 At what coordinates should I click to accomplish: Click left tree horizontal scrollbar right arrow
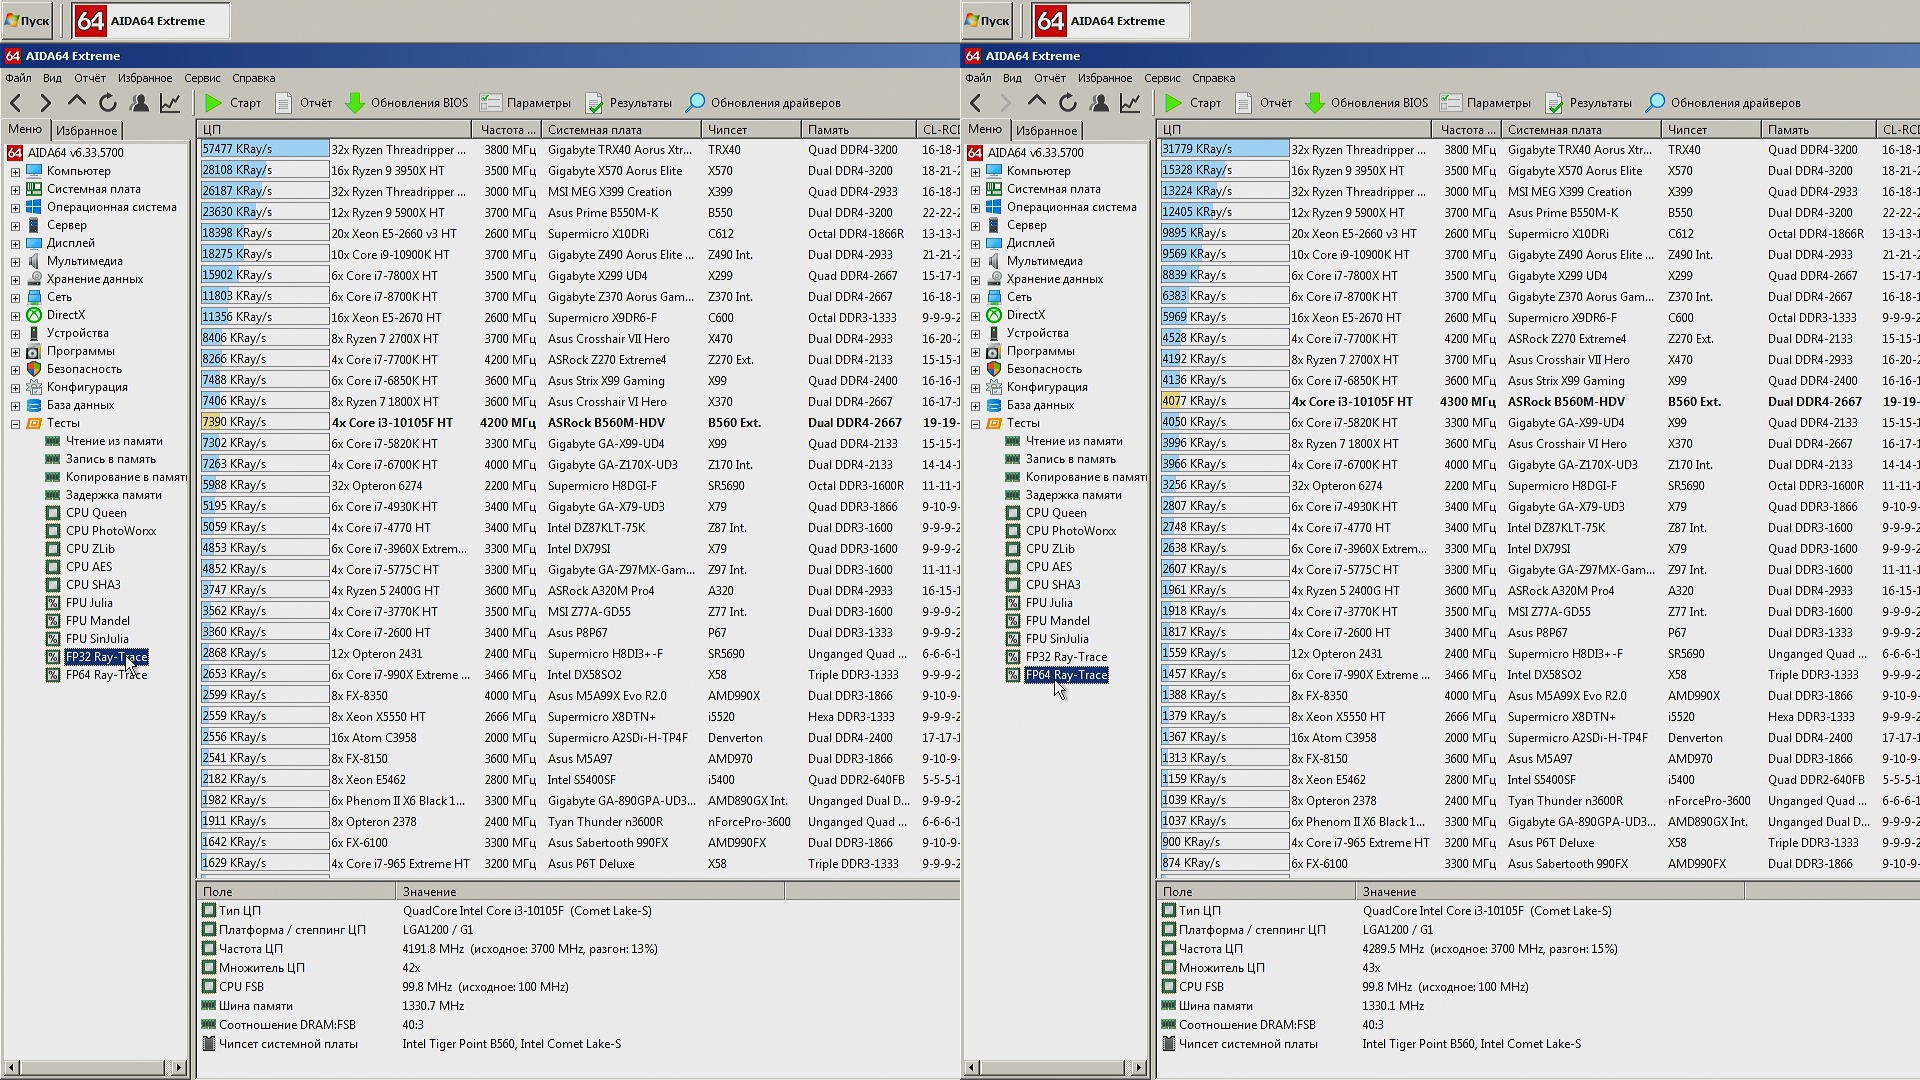179,1068
